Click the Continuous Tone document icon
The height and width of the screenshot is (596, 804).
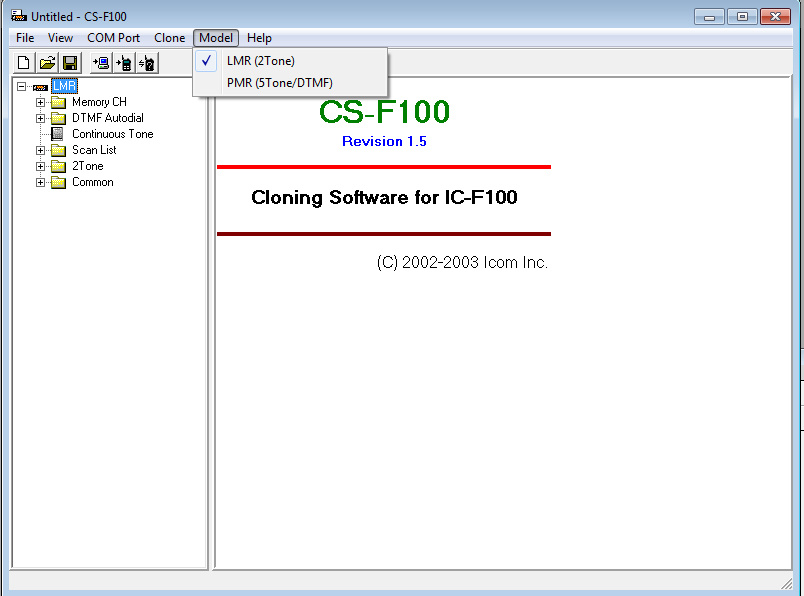pyautogui.click(x=57, y=134)
